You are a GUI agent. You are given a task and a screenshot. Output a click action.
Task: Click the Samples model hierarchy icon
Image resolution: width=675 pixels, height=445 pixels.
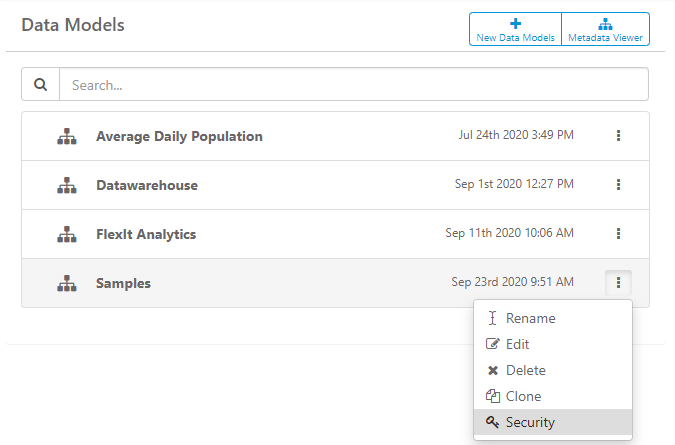[x=67, y=283]
